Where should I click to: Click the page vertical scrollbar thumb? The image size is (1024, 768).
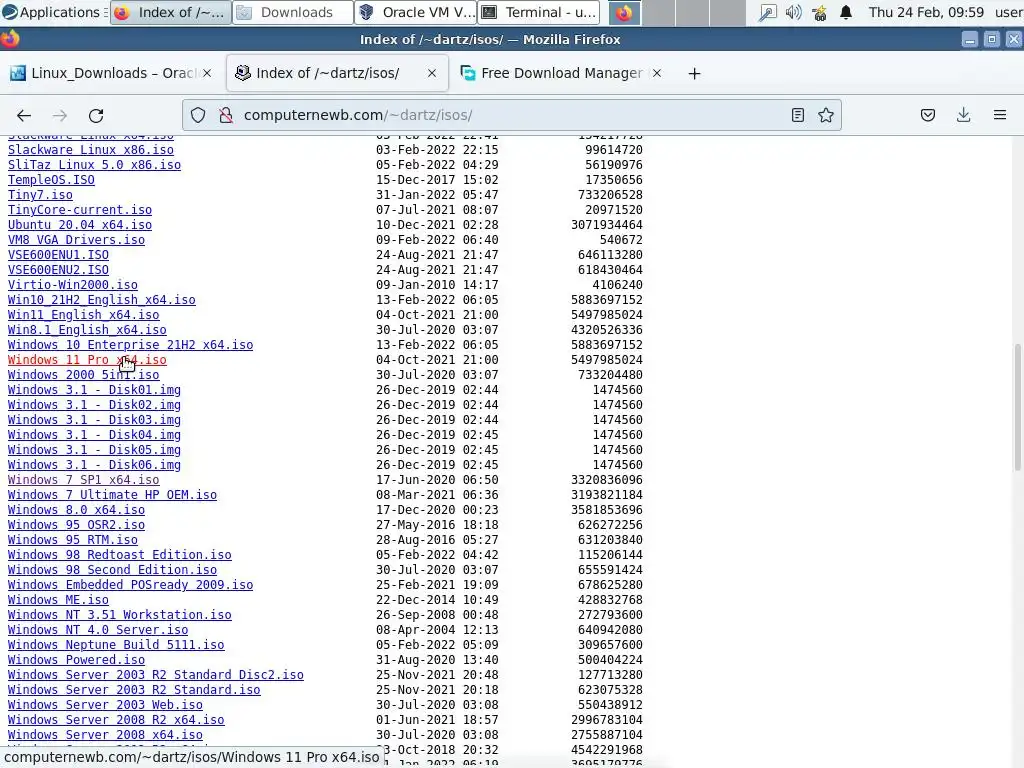[x=1017, y=408]
